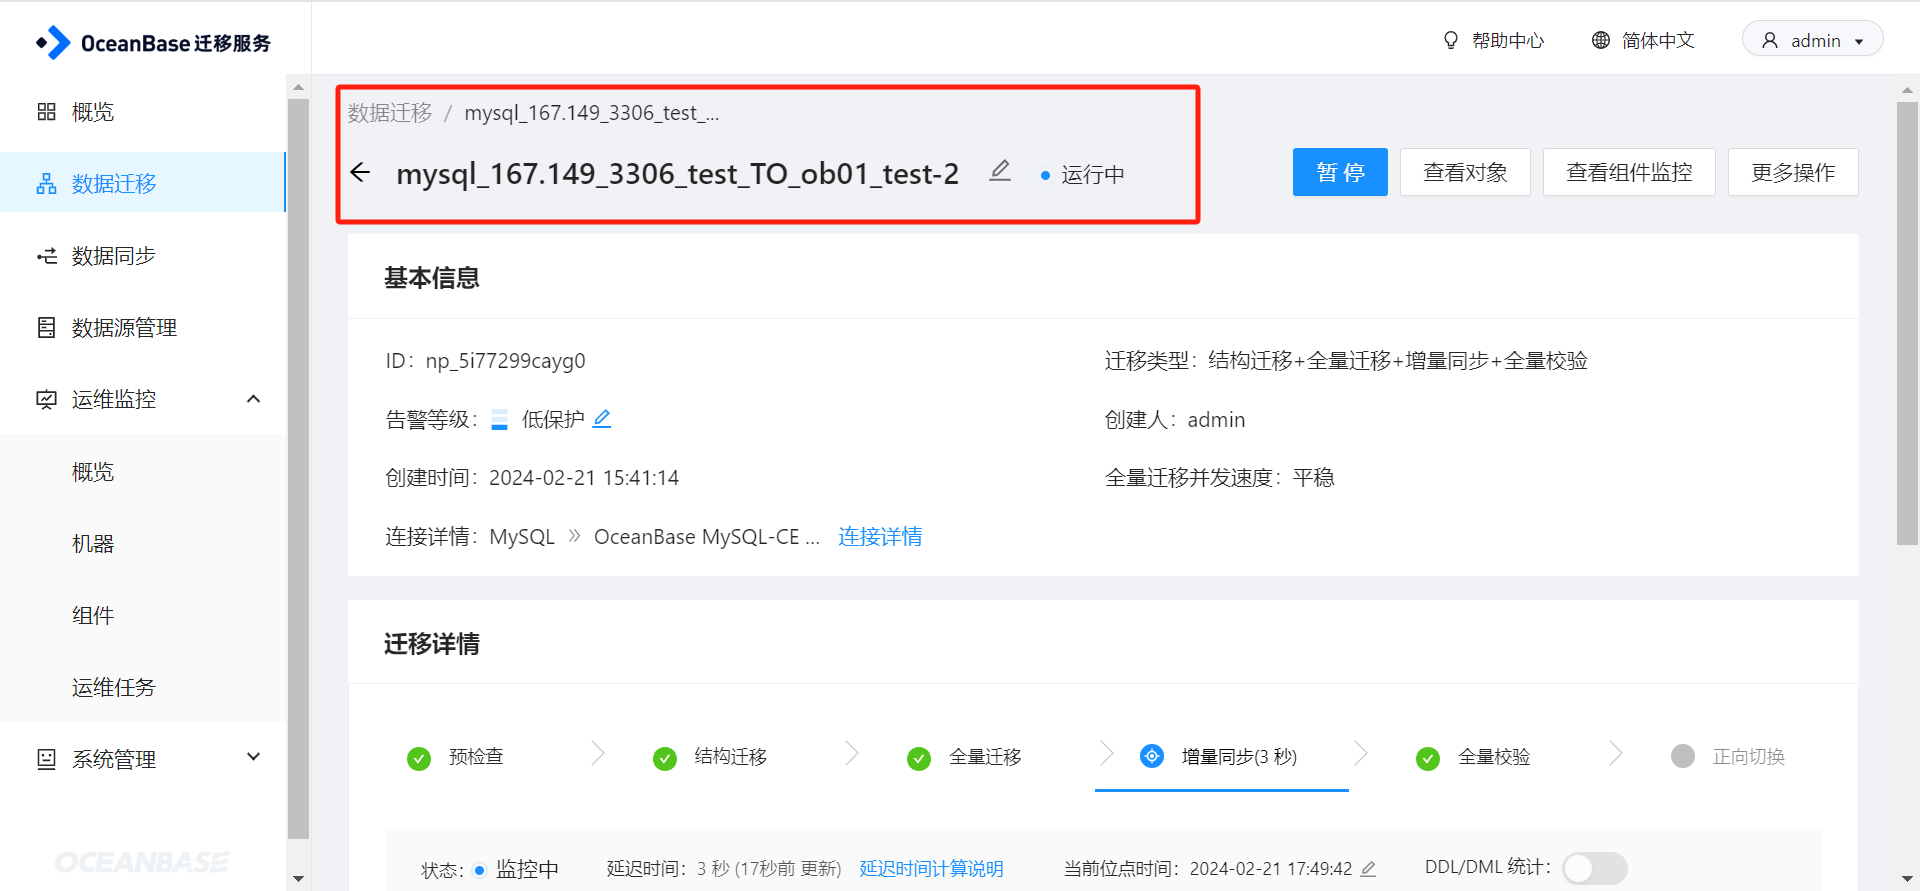
Task: Edit 当前位点时间 with pencil icon
Action: [1369, 869]
